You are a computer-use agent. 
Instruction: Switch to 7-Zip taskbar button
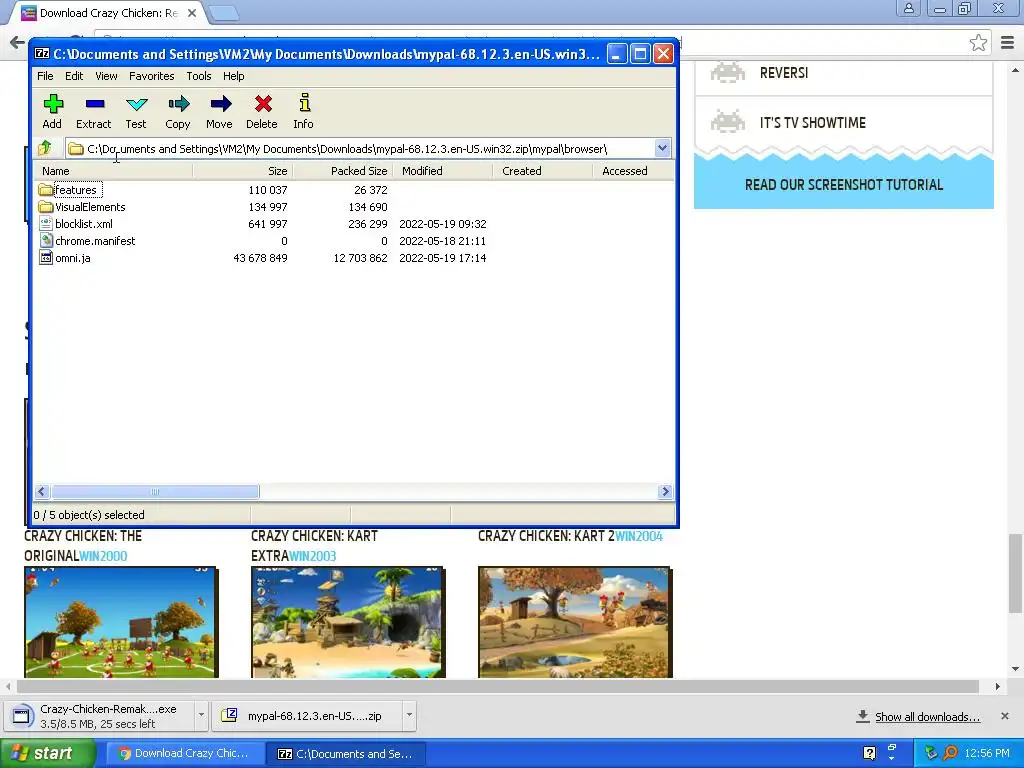tap(346, 753)
